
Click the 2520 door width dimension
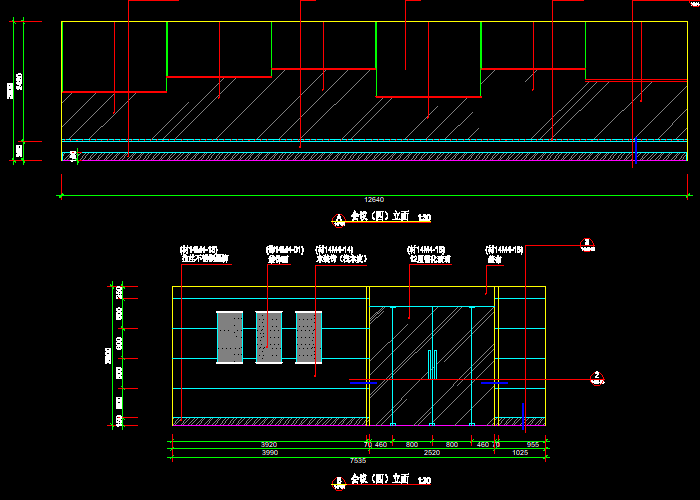[x=432, y=452]
